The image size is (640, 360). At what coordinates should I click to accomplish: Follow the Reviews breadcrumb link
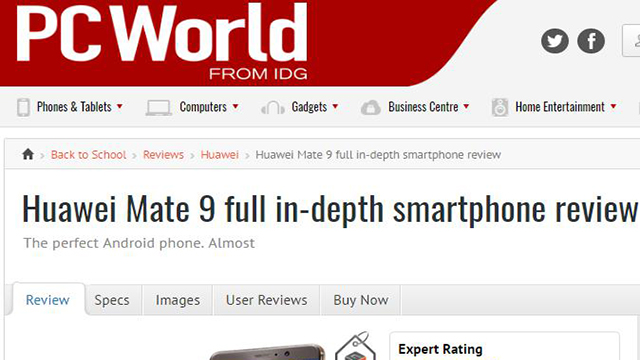click(x=163, y=155)
